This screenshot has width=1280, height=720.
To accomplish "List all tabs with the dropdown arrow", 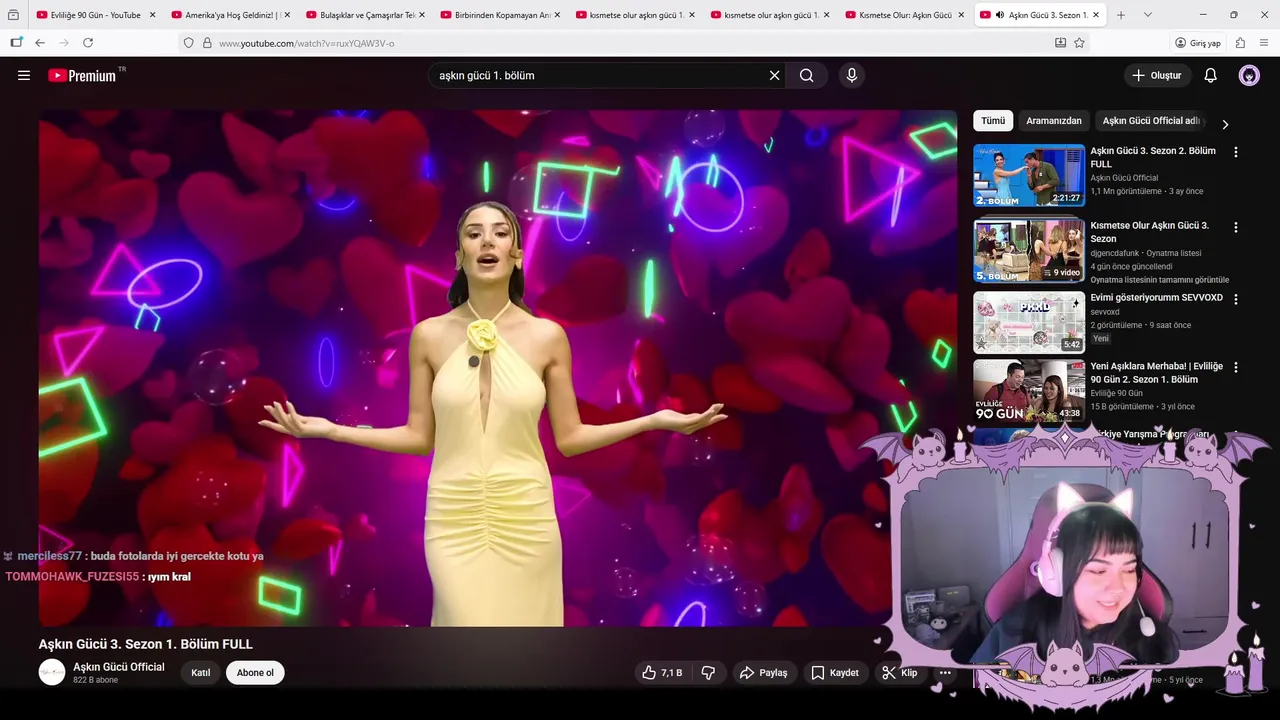I will click(x=1147, y=15).
